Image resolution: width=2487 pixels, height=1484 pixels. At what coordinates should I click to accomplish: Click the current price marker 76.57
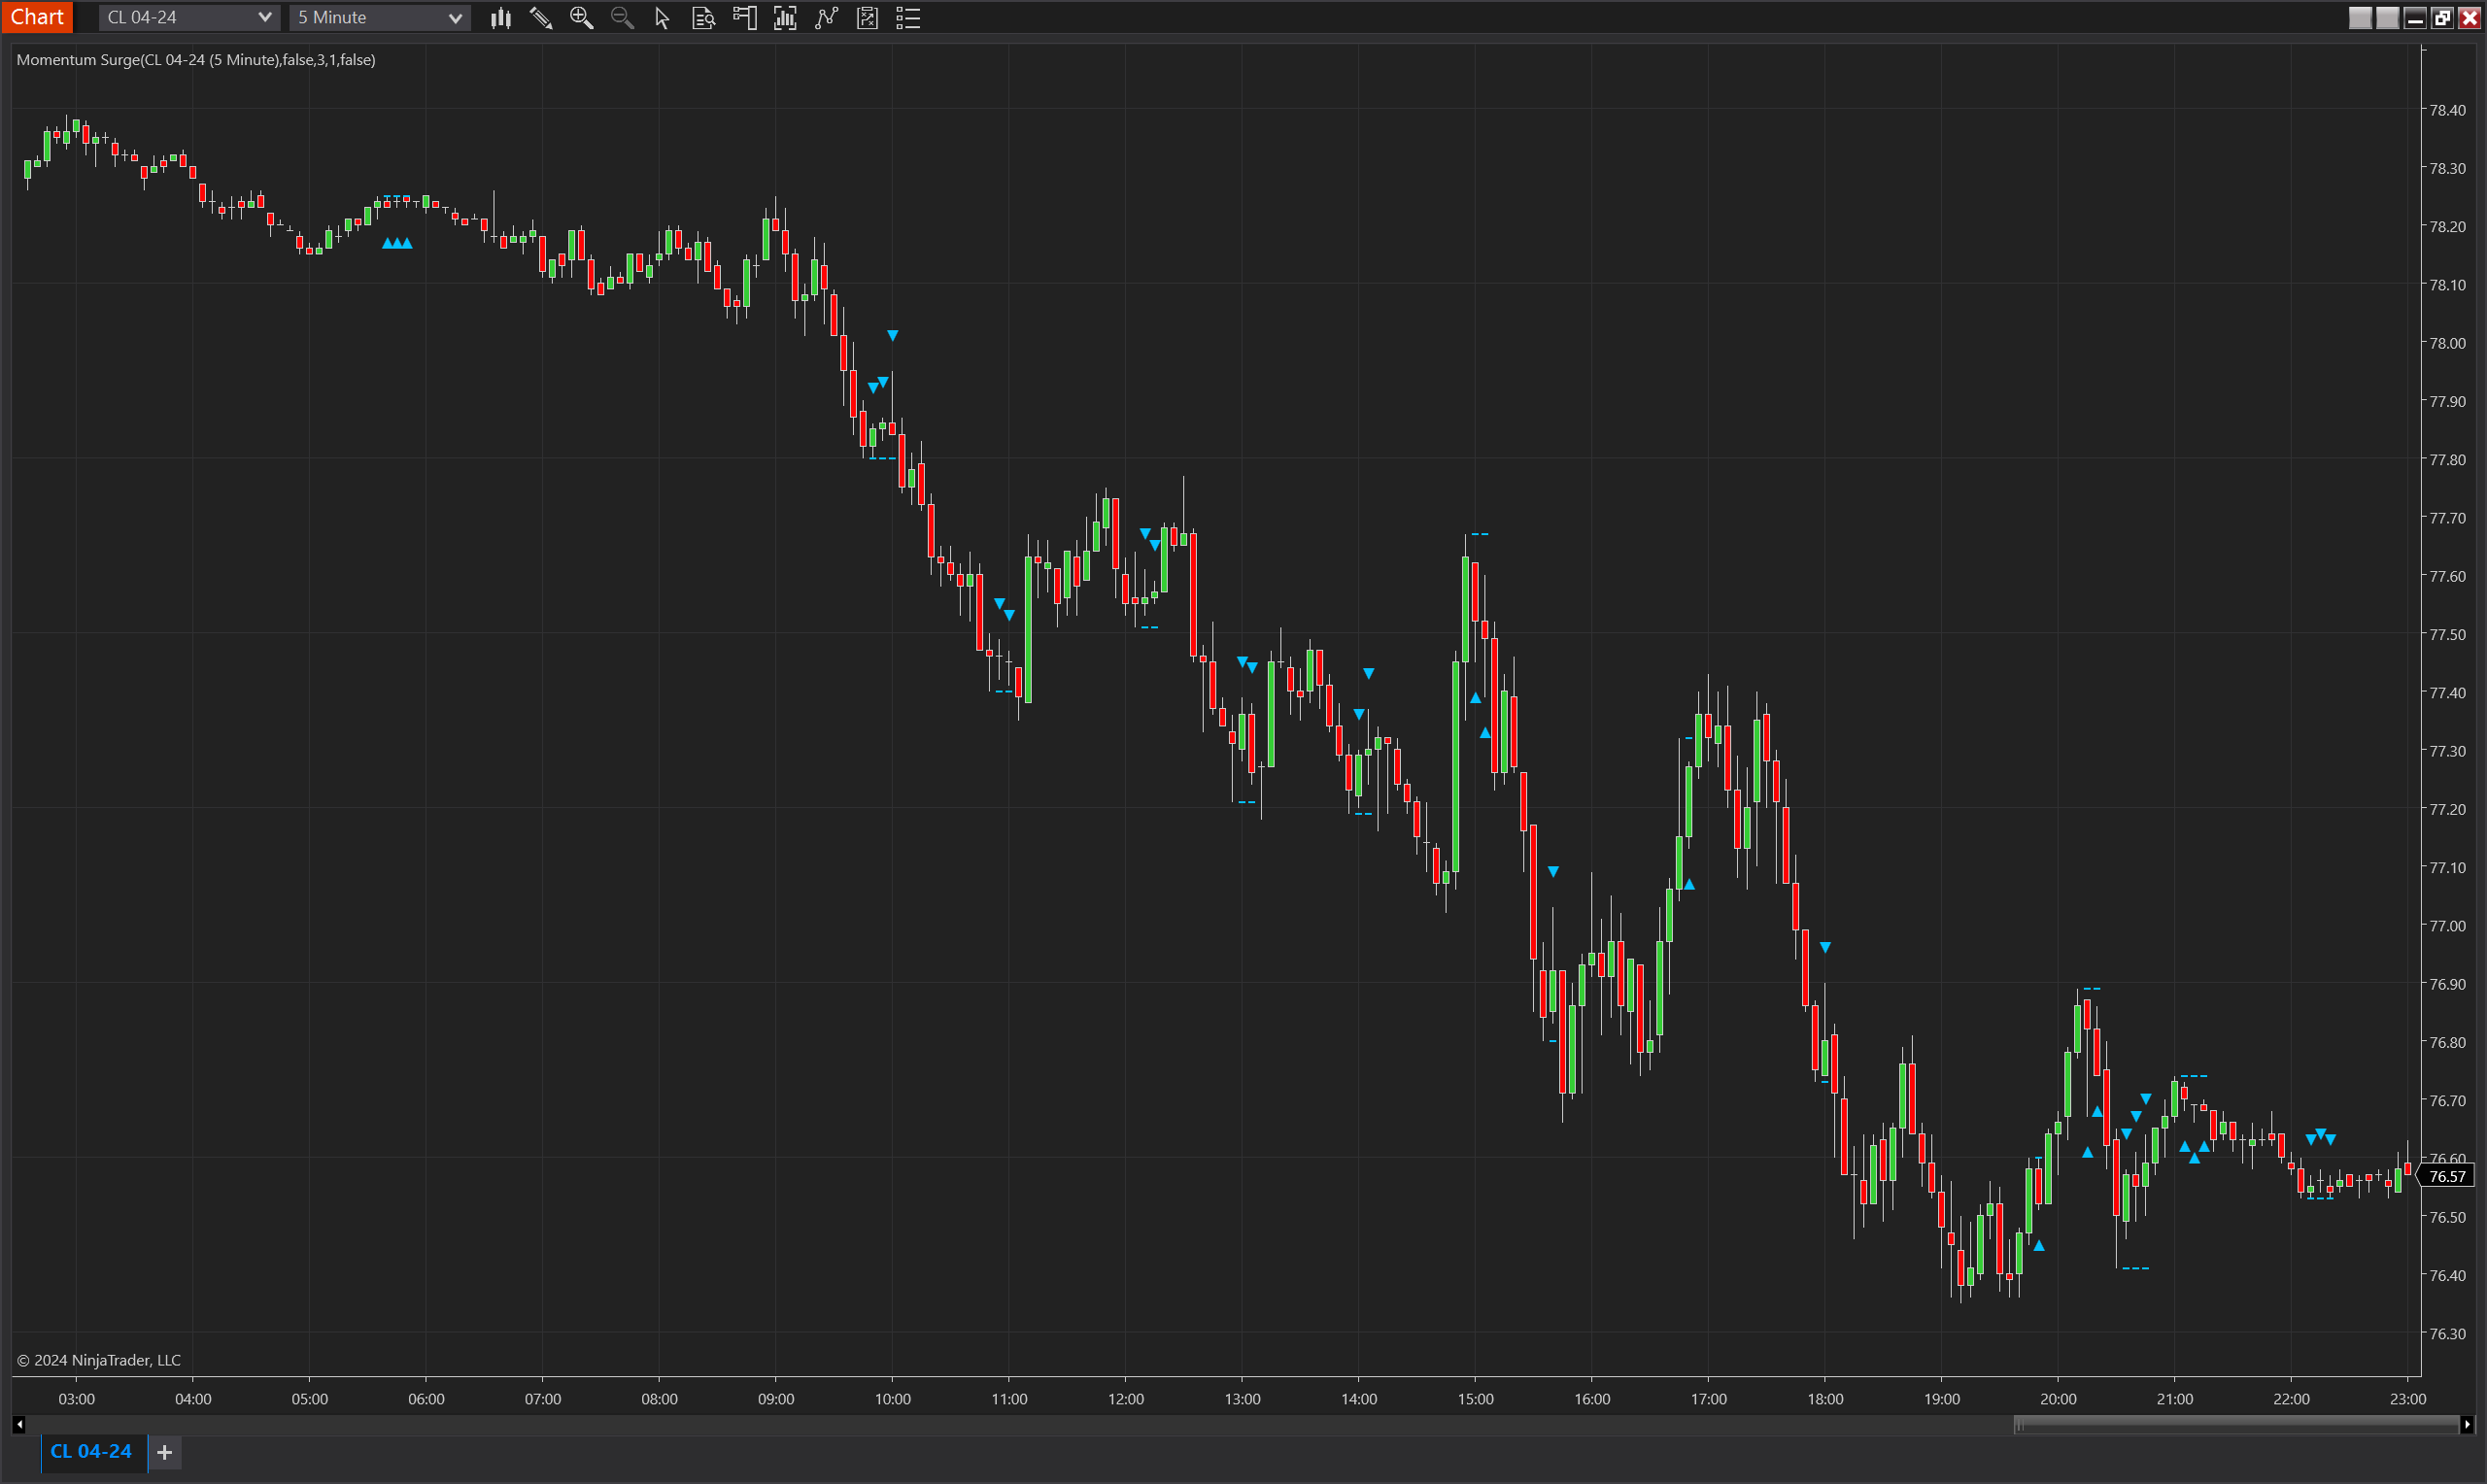coord(2447,1176)
